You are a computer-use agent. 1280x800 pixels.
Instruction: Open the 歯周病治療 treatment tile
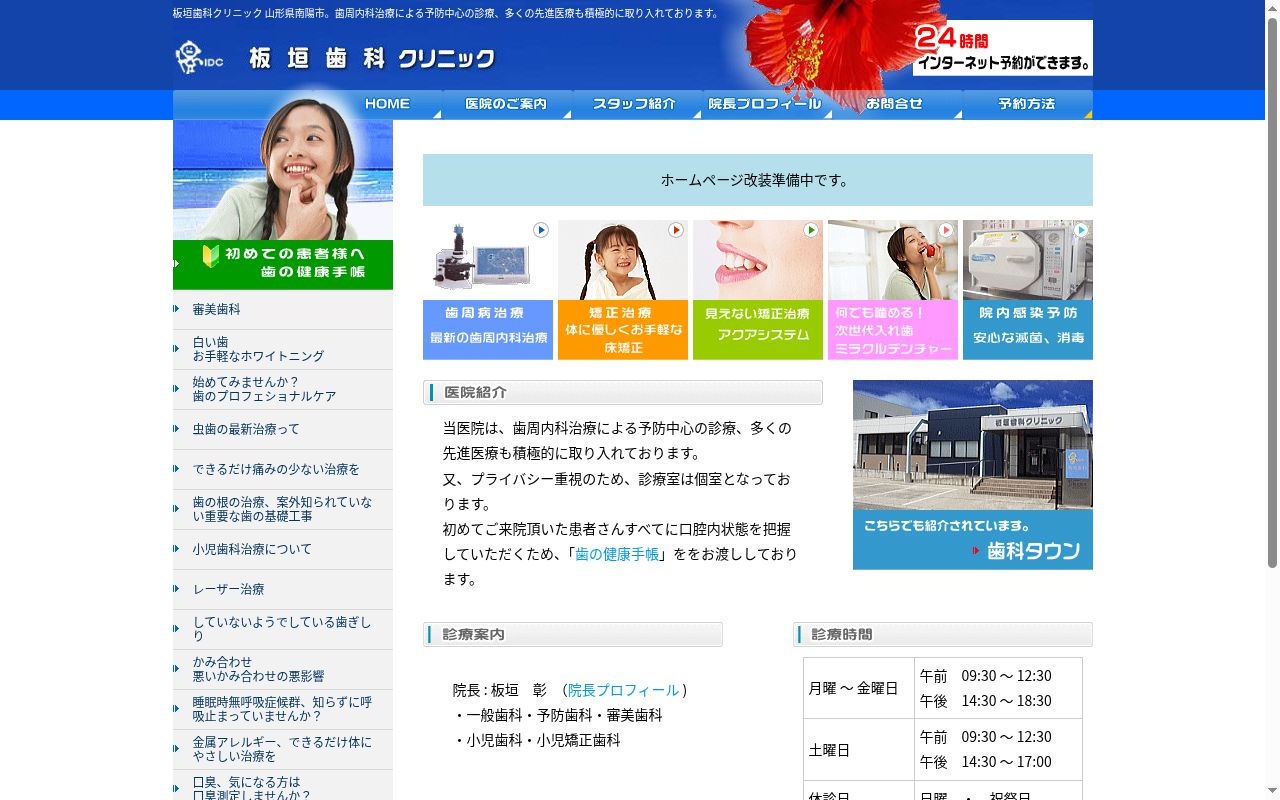click(x=488, y=290)
